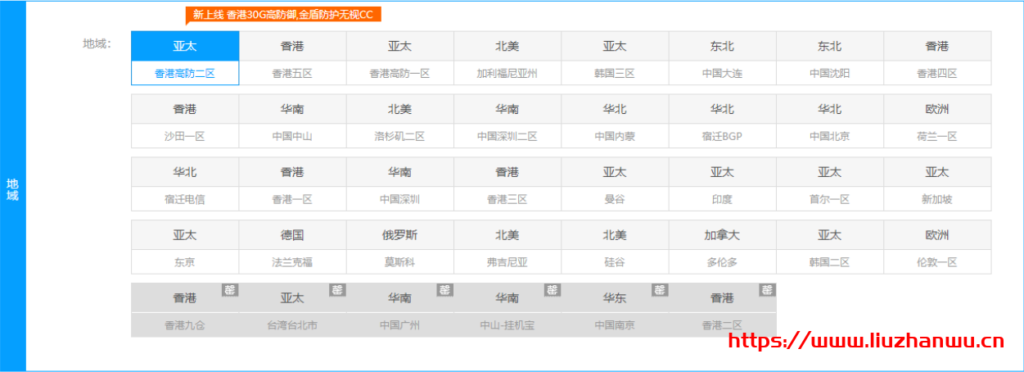1024x372 pixels.
Task: Select the 宿迁电信 region
Action: (x=185, y=184)
